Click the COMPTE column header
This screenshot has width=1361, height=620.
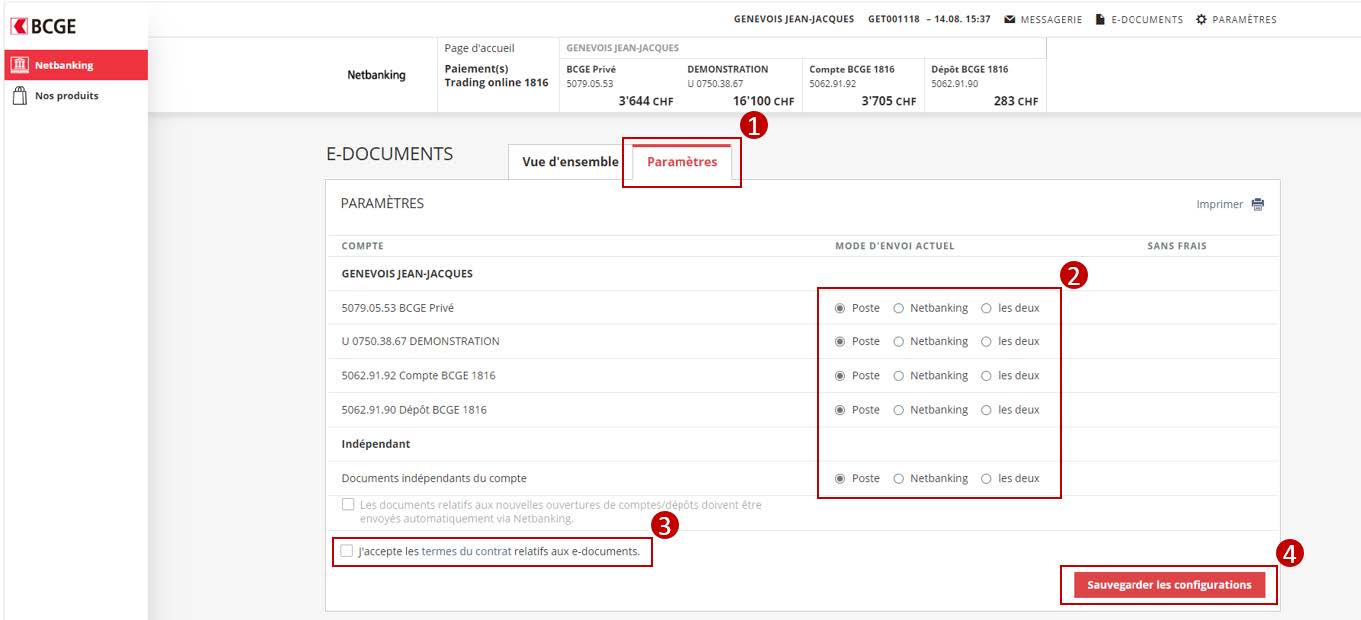coord(363,246)
